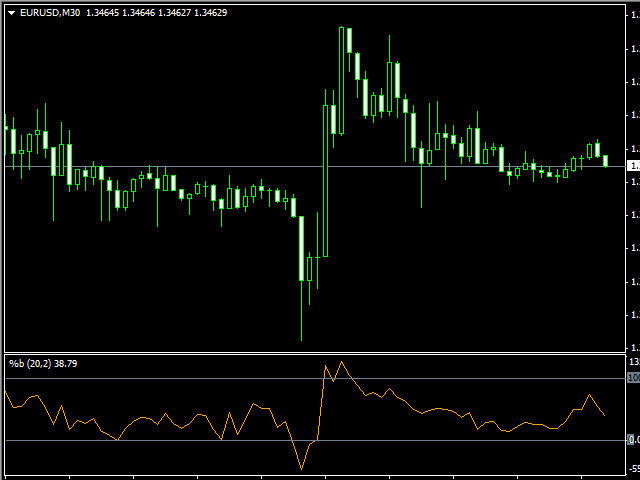Click the OHLC price values in header
640x480 pixels.
pyautogui.click(x=156, y=13)
